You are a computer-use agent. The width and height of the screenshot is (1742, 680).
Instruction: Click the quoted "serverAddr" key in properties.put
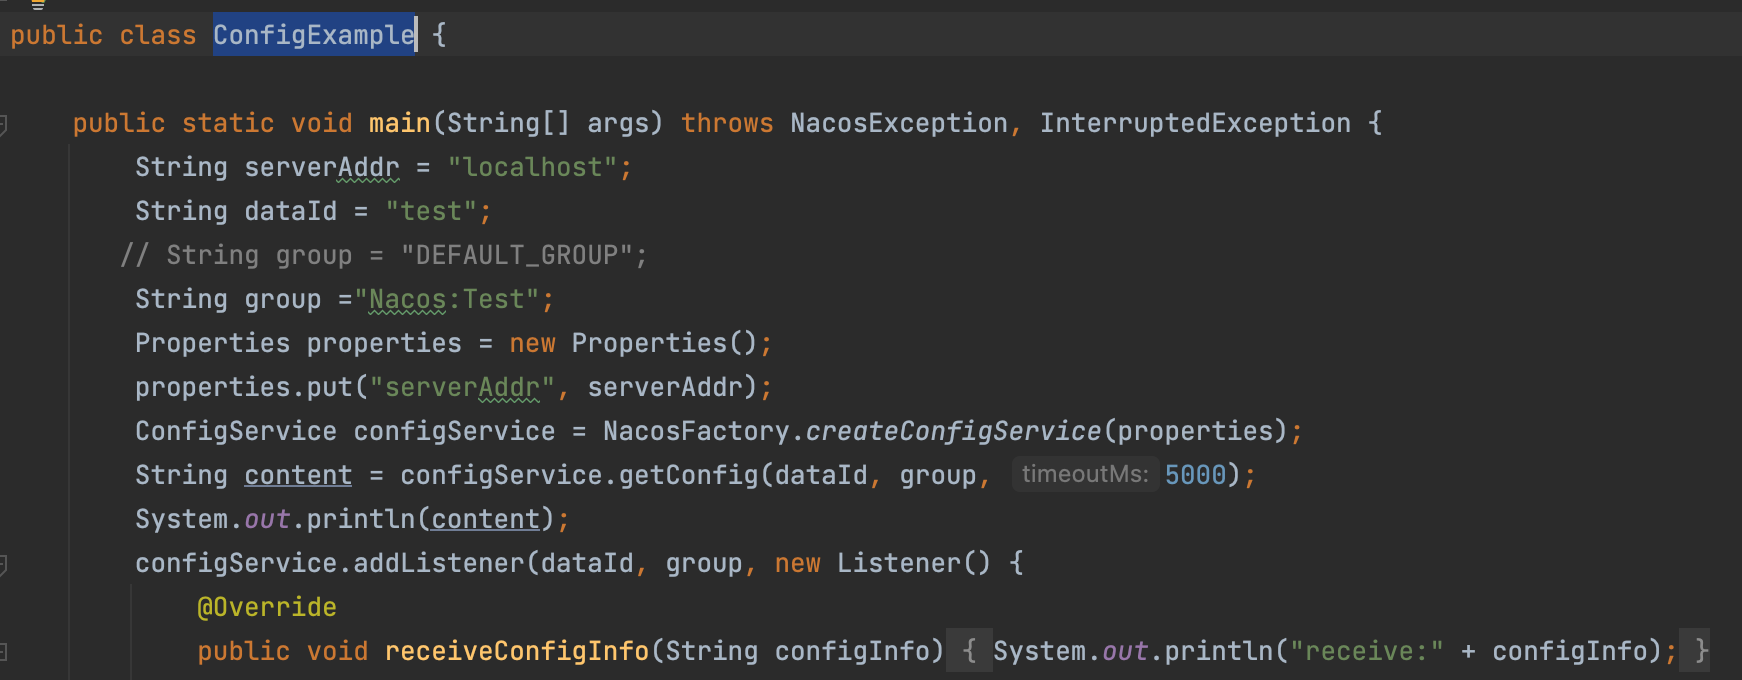(x=462, y=387)
